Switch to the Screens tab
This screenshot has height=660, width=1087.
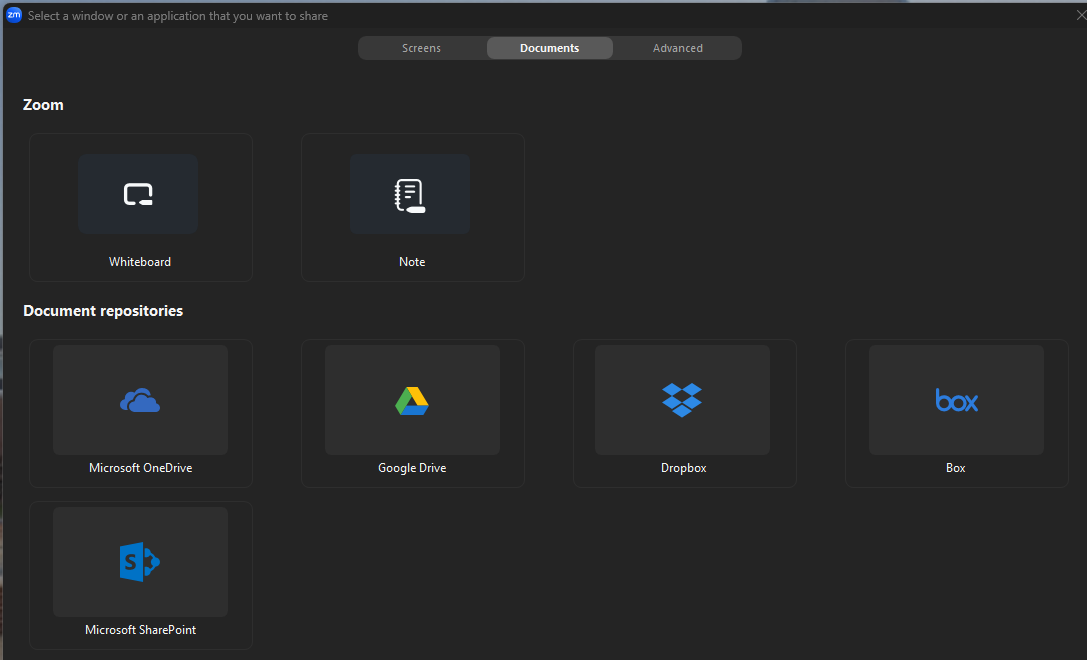tap(421, 48)
